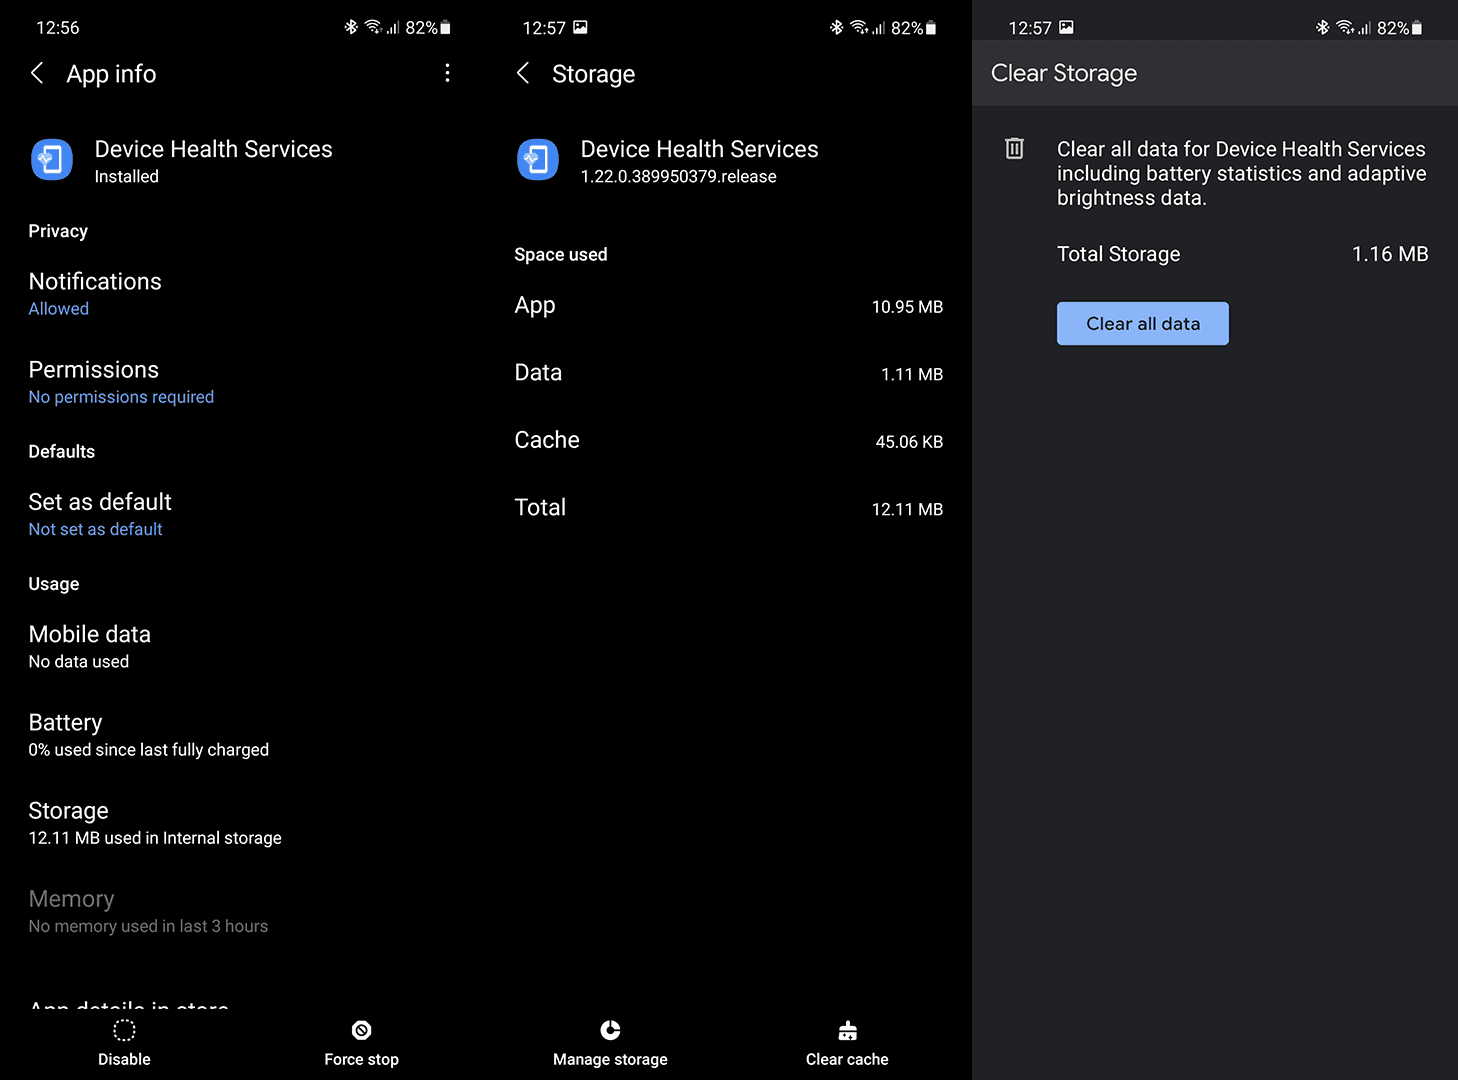Tap the Total Storage 1.16 MB value
The height and width of the screenshot is (1080, 1458).
[x=1390, y=254]
